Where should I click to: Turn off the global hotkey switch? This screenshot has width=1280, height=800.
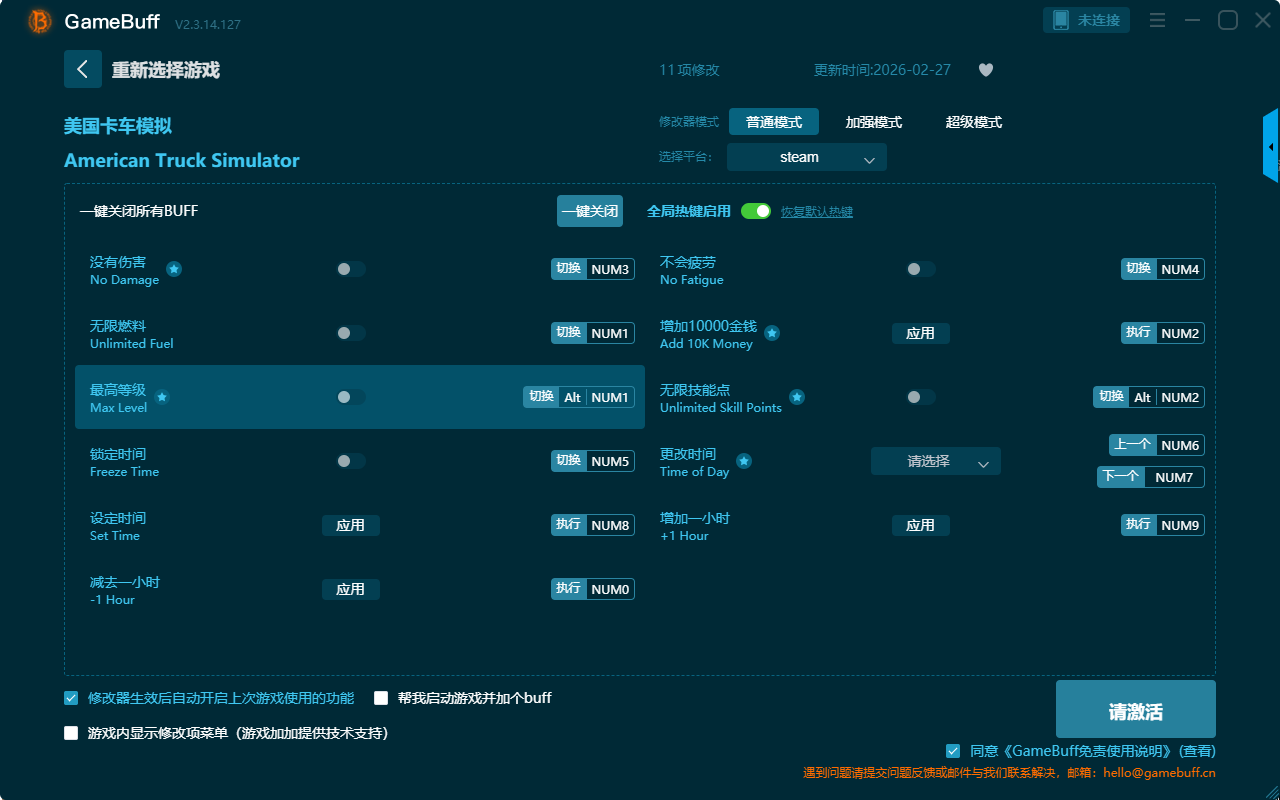point(756,211)
